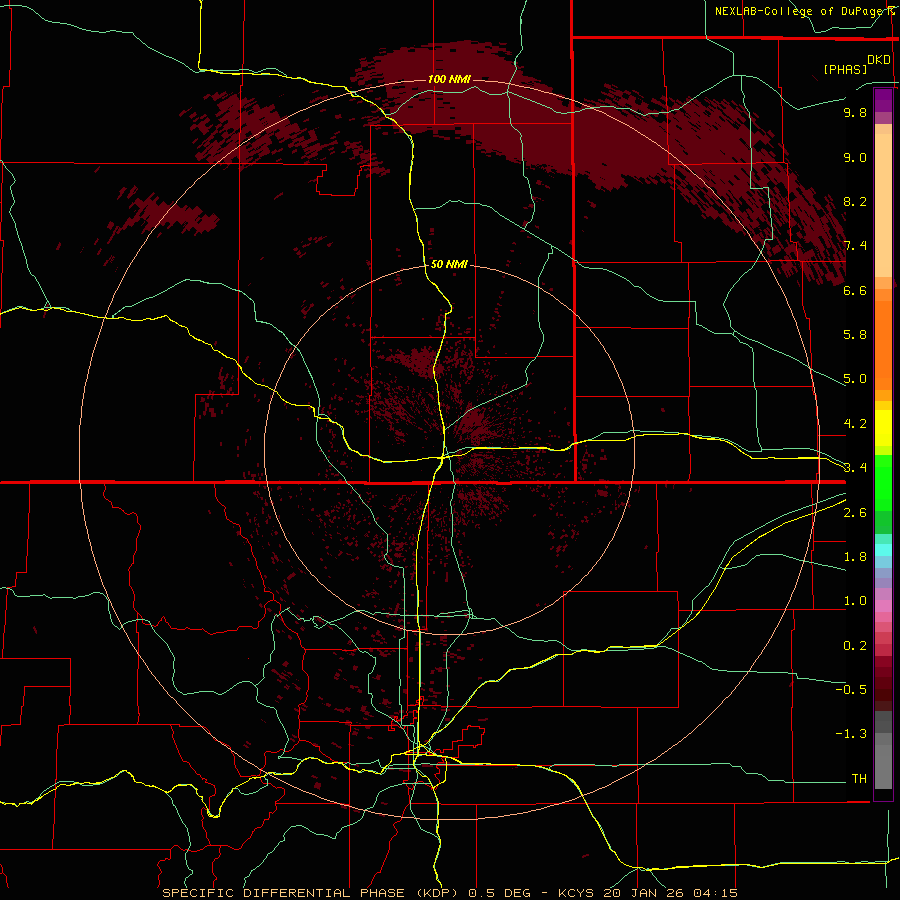Select the -1.3 scale value
The height and width of the screenshot is (900, 900).
click(x=851, y=734)
